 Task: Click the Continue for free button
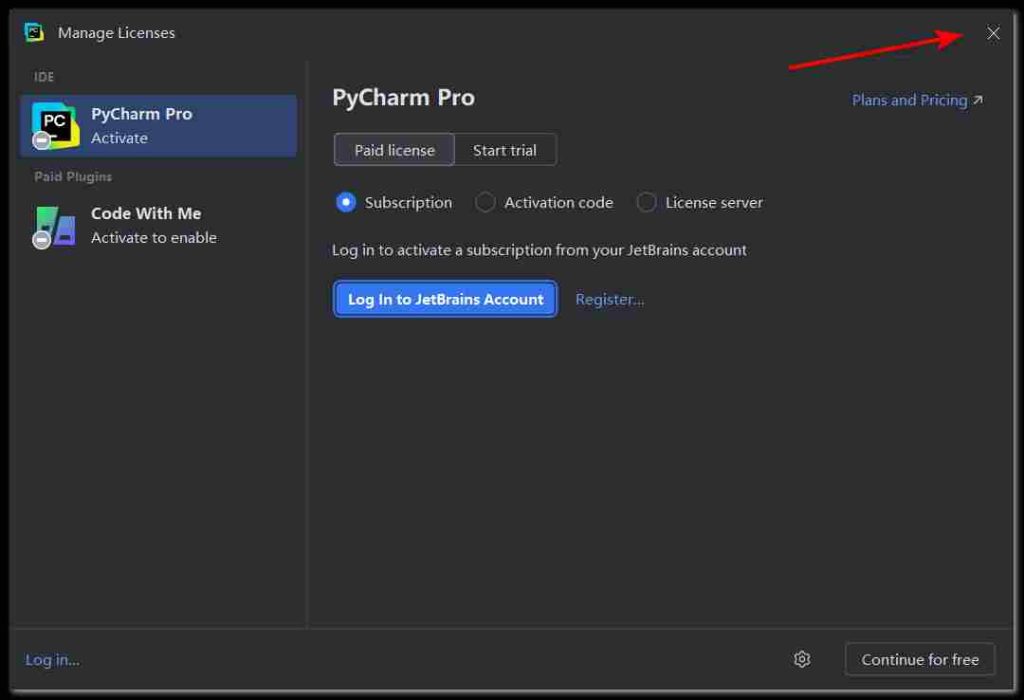(920, 659)
